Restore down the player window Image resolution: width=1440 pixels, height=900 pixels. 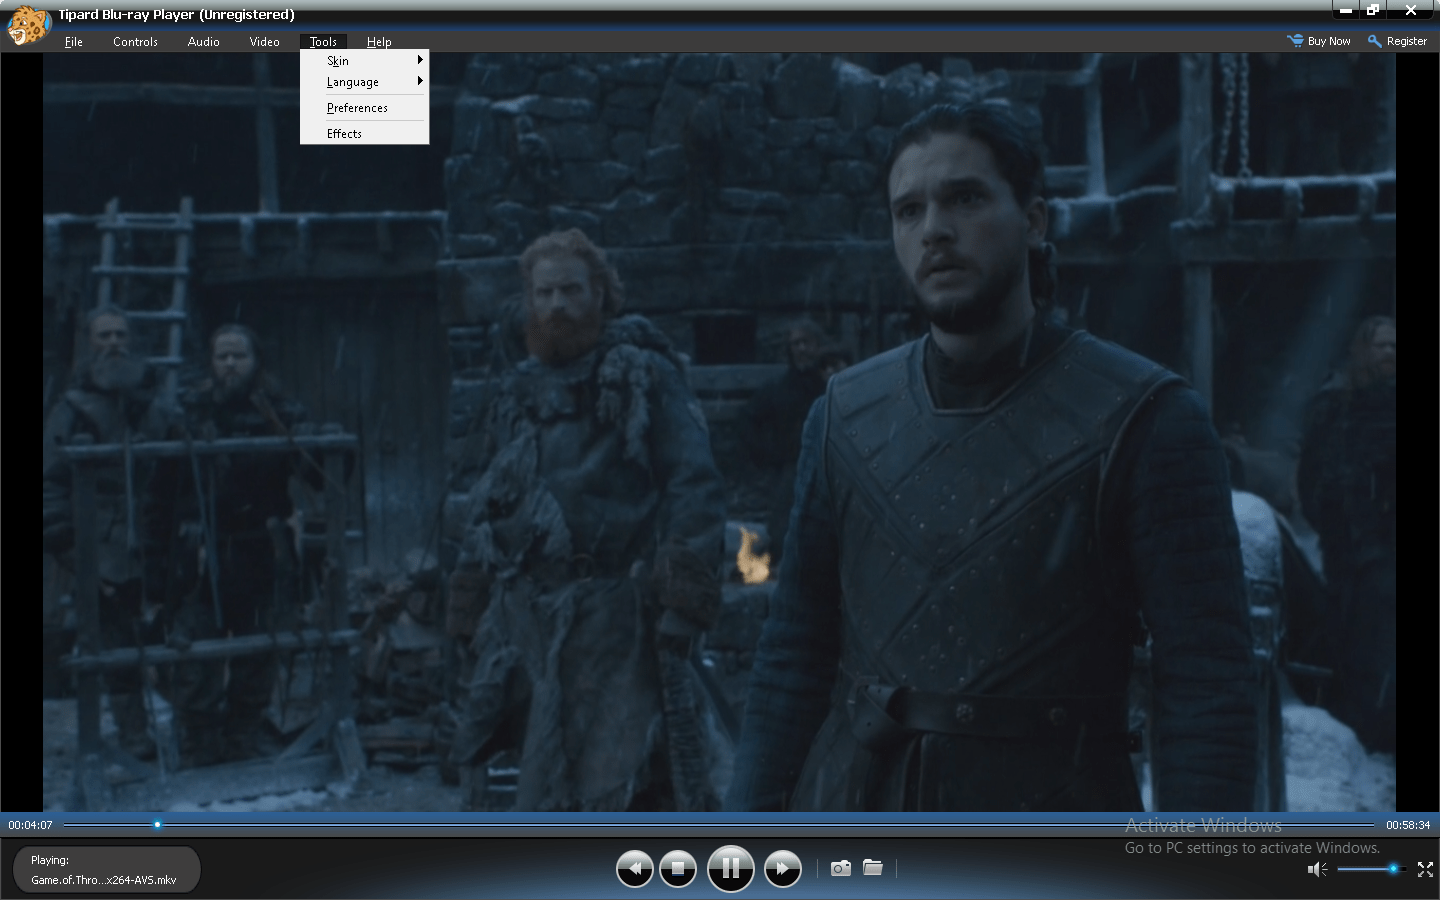tap(1373, 10)
